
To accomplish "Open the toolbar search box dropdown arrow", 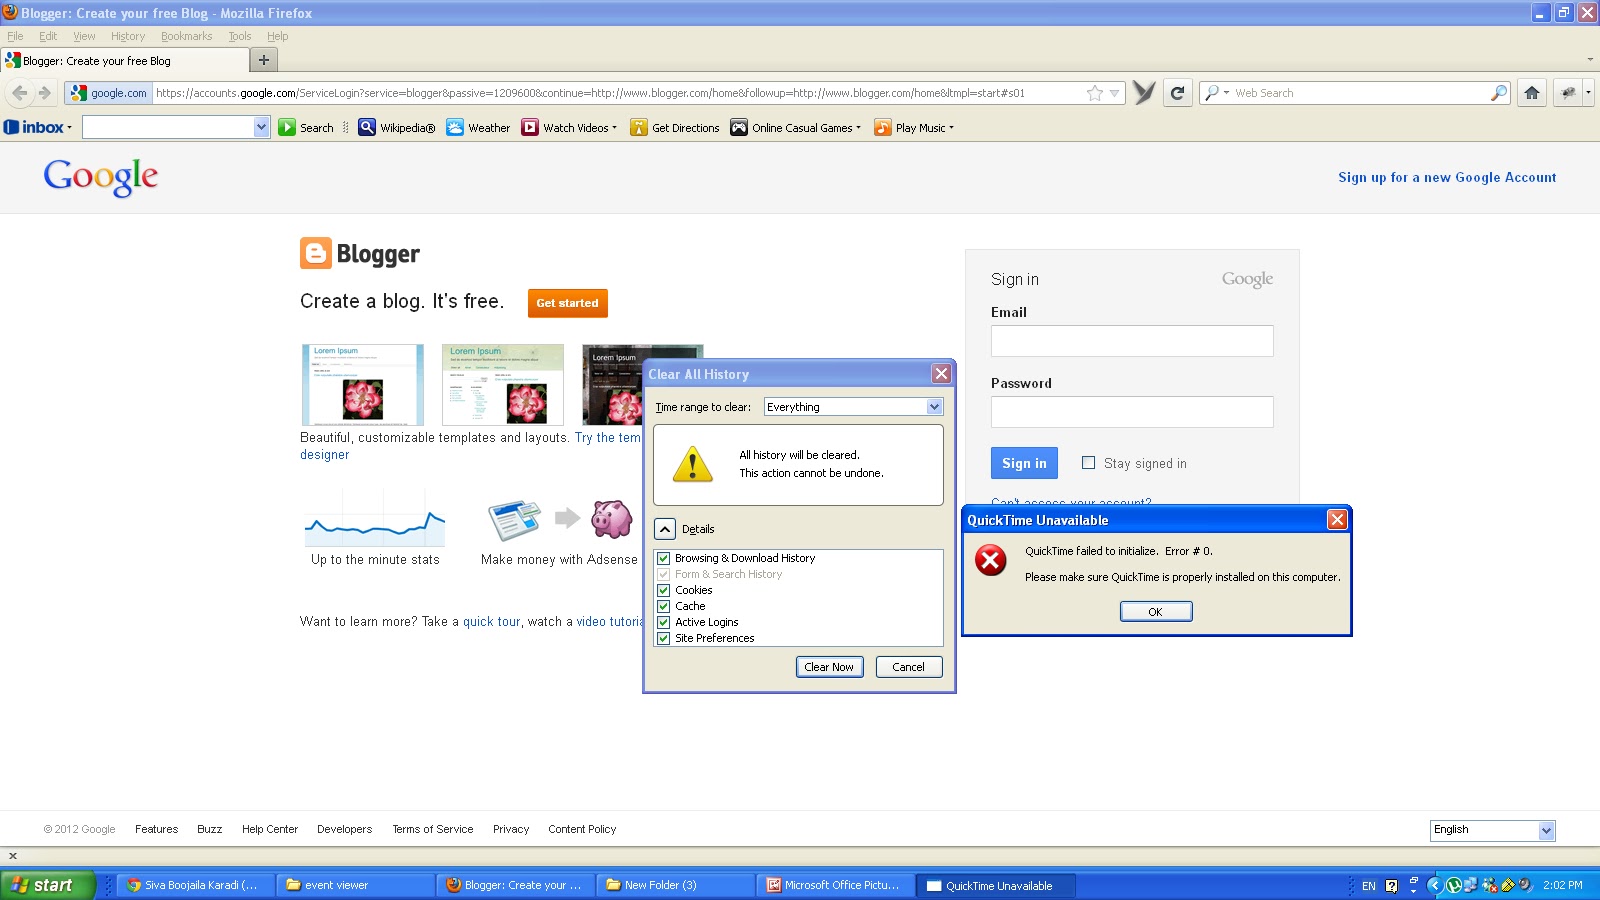I will pos(262,127).
